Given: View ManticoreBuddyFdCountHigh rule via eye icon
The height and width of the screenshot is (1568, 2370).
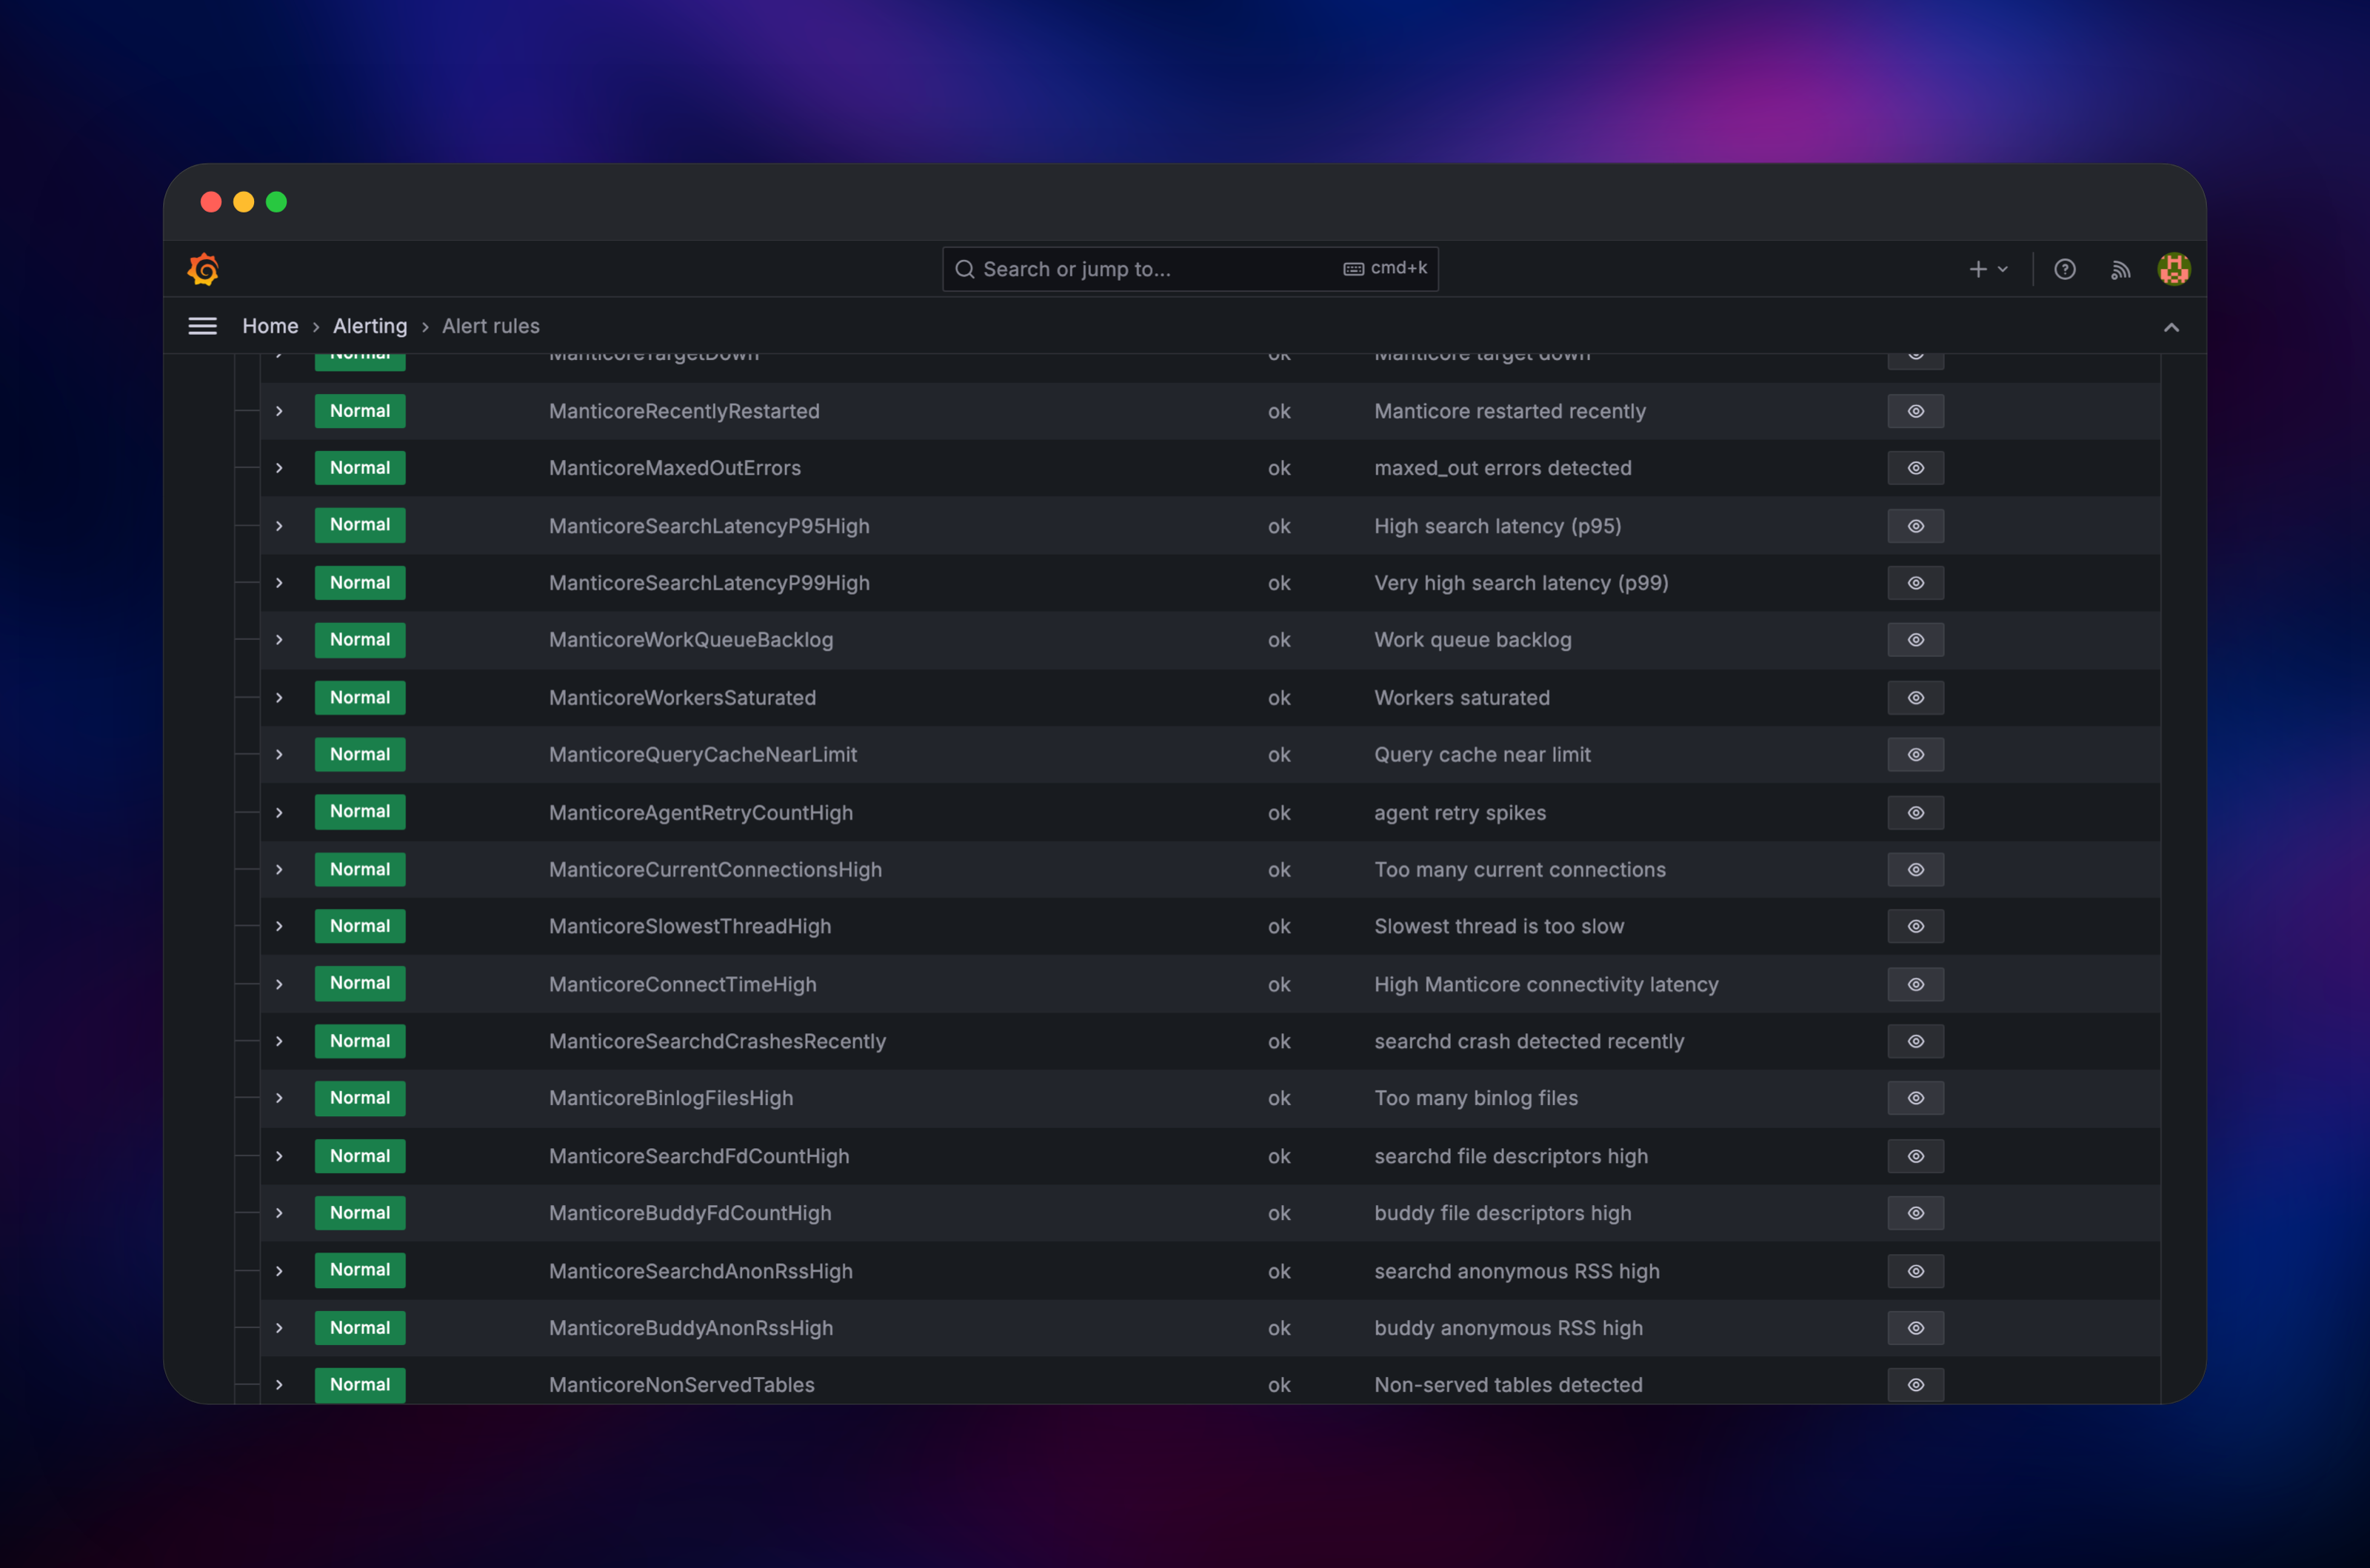Looking at the screenshot, I should [1915, 1213].
